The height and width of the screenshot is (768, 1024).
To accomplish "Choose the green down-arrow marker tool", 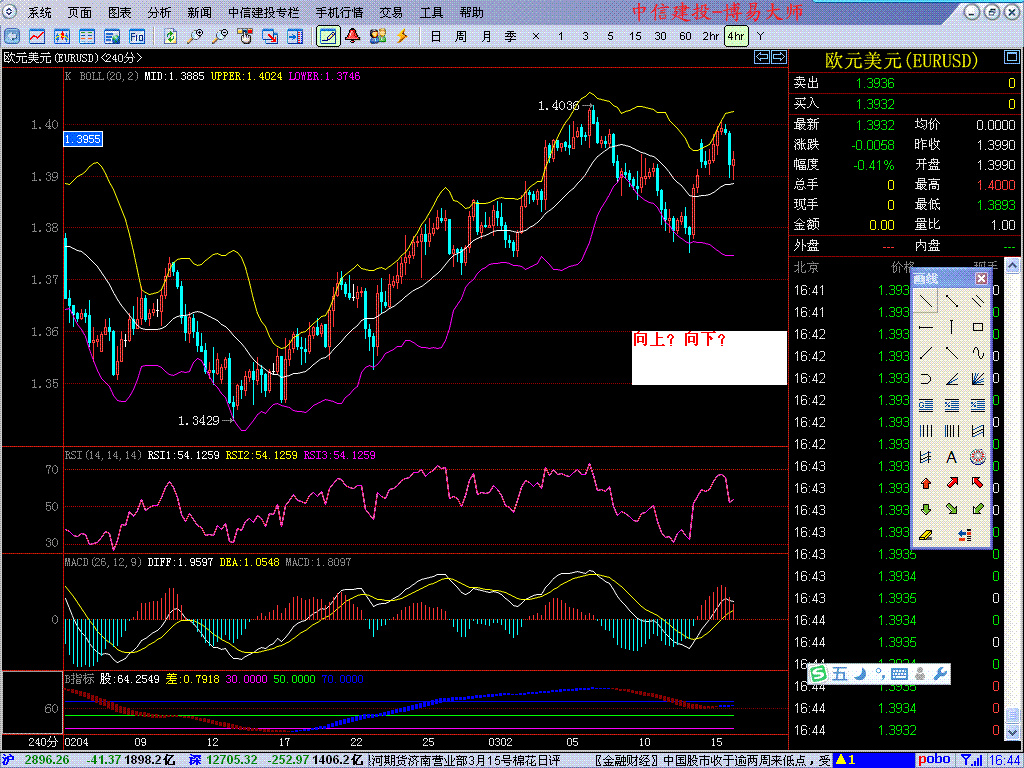I will coord(926,509).
